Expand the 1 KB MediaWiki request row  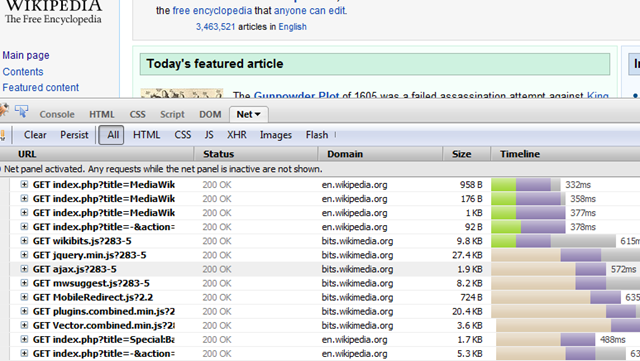(x=24, y=213)
